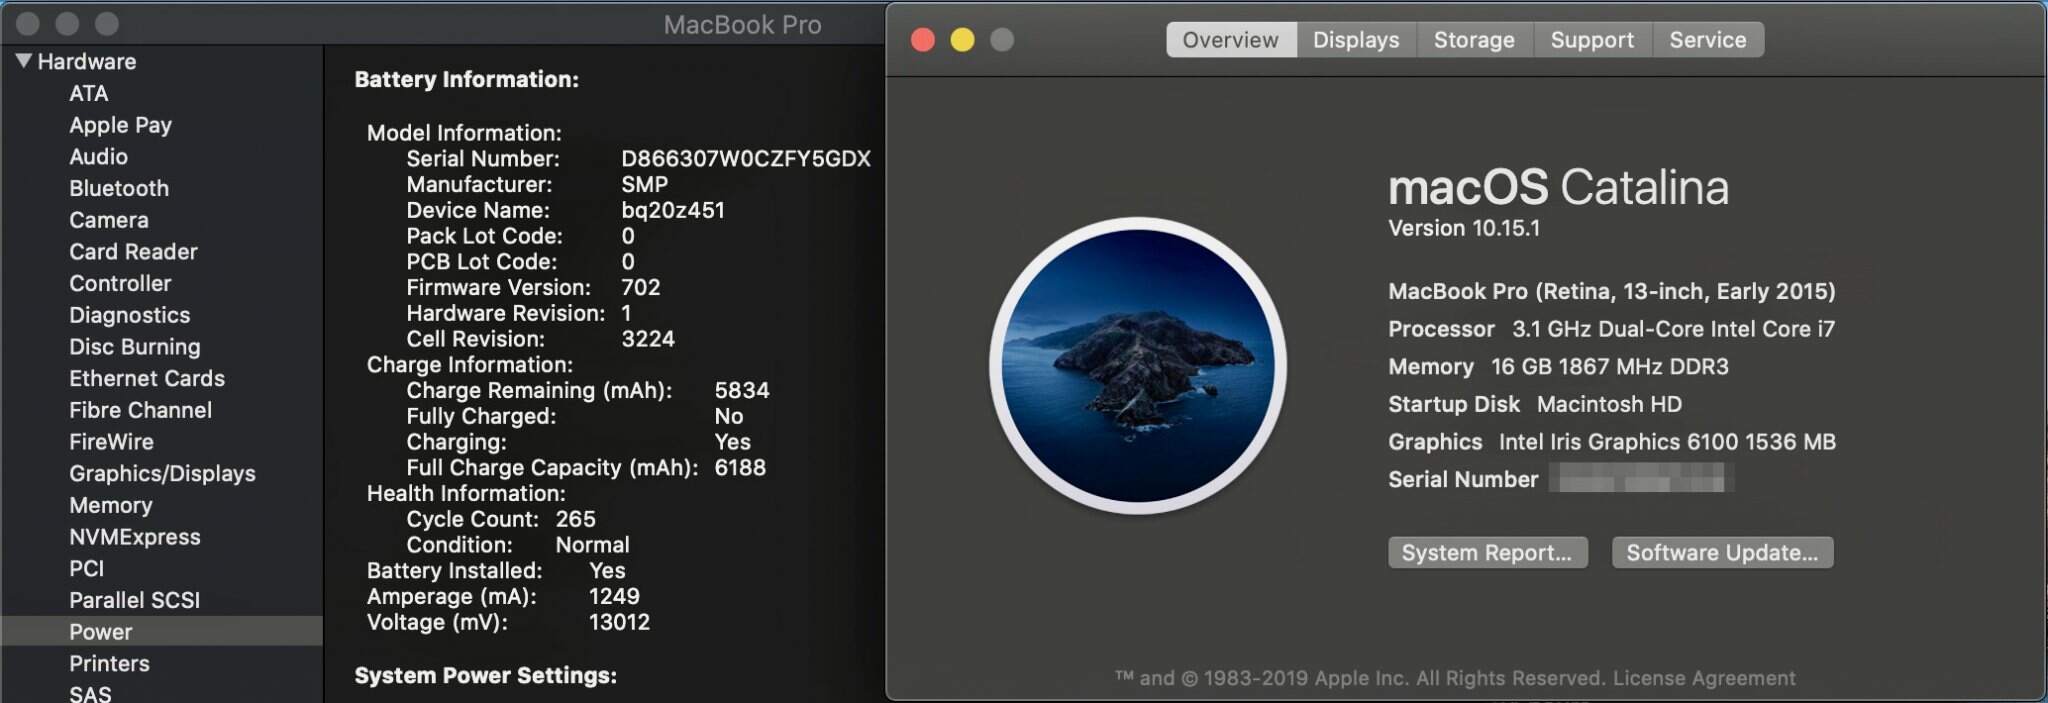Go to the Service tab
The image size is (2048, 703).
tap(1707, 40)
